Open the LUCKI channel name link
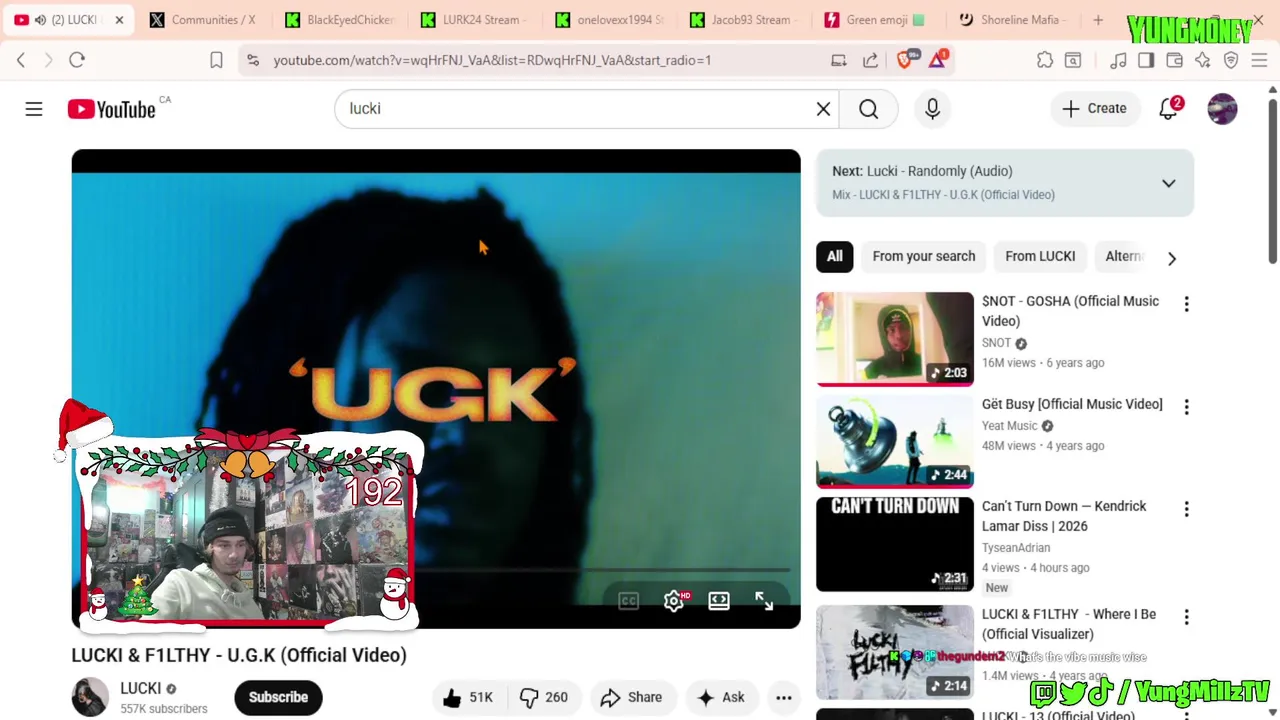 [x=140, y=688]
